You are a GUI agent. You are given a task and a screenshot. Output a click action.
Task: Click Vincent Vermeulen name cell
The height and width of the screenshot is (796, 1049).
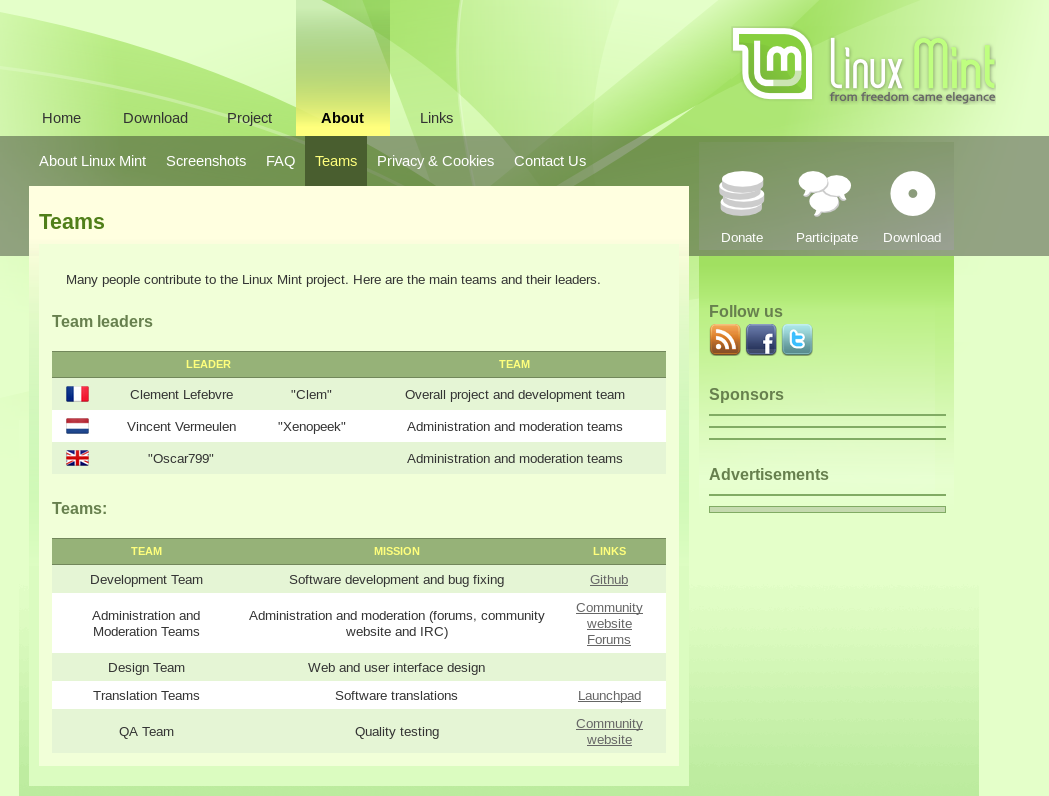click(x=181, y=427)
